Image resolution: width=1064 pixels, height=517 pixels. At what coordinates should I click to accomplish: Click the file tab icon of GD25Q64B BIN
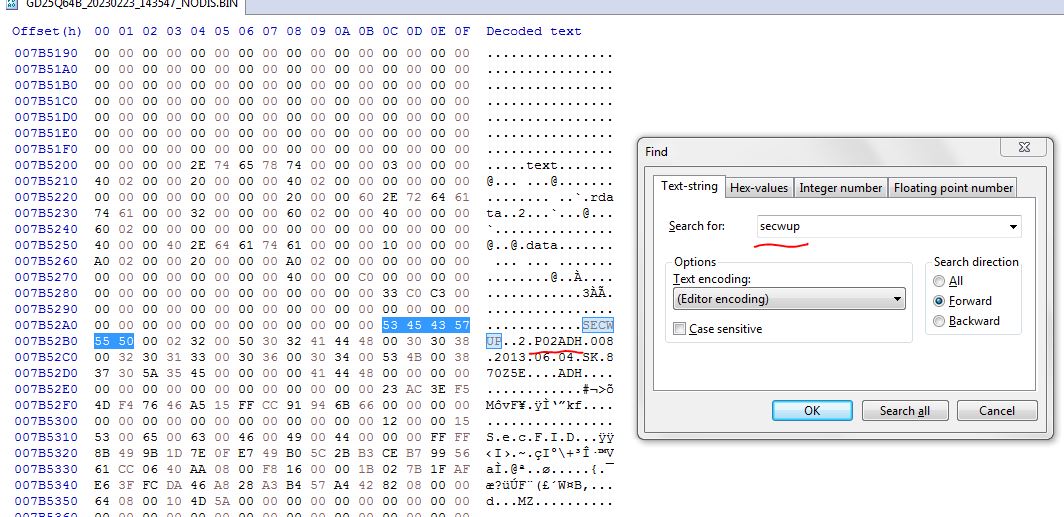11,3
